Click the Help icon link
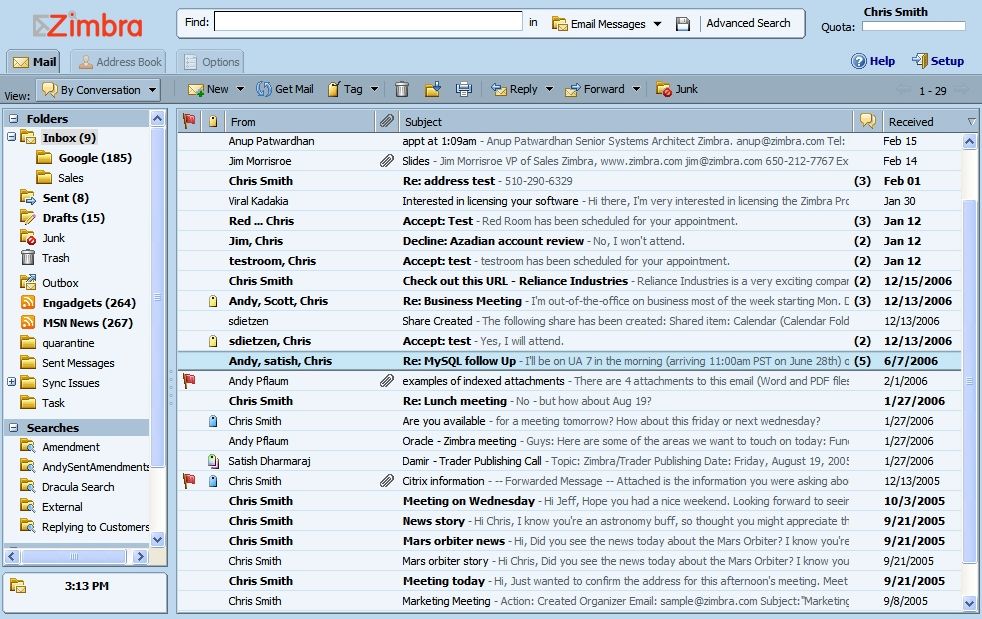 point(873,61)
